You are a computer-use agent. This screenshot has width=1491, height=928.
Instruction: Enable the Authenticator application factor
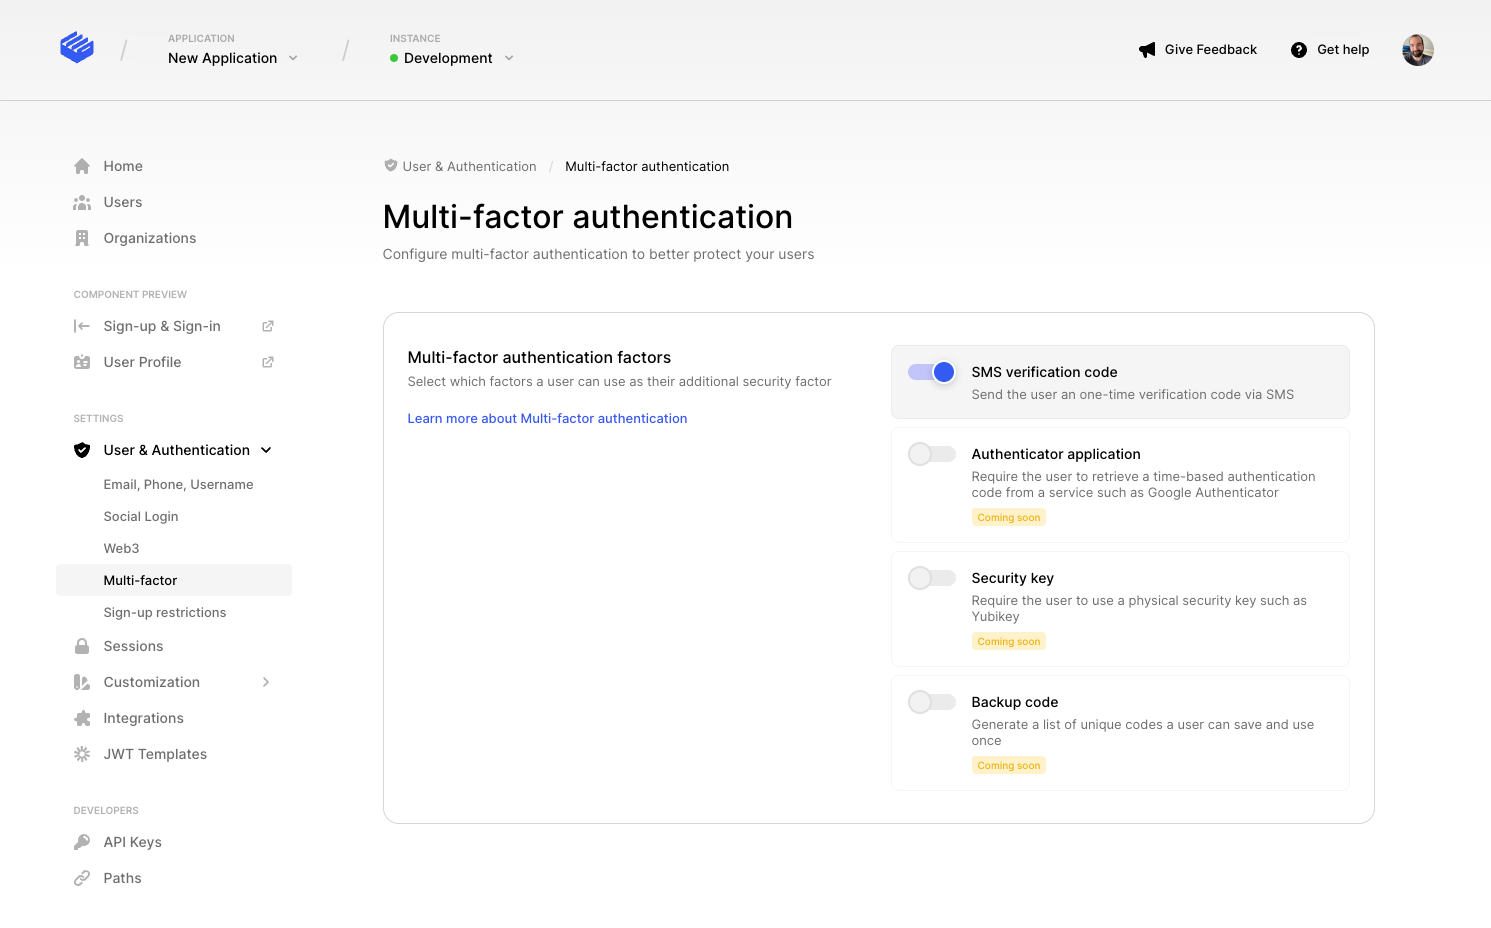(931, 453)
